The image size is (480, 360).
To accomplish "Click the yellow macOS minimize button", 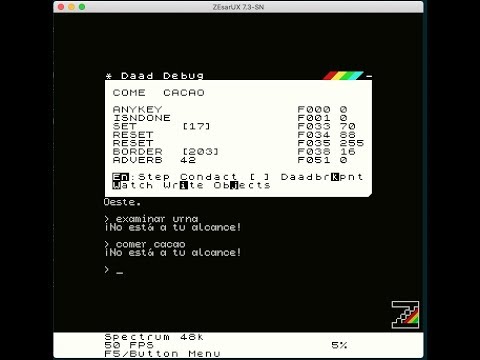I will (x=71, y=7).
